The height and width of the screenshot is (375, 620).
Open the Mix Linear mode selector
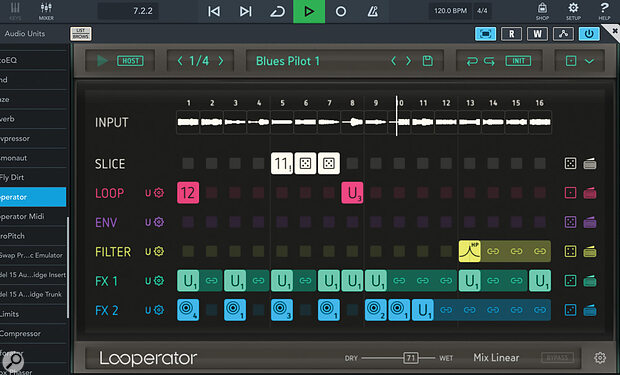coord(496,358)
